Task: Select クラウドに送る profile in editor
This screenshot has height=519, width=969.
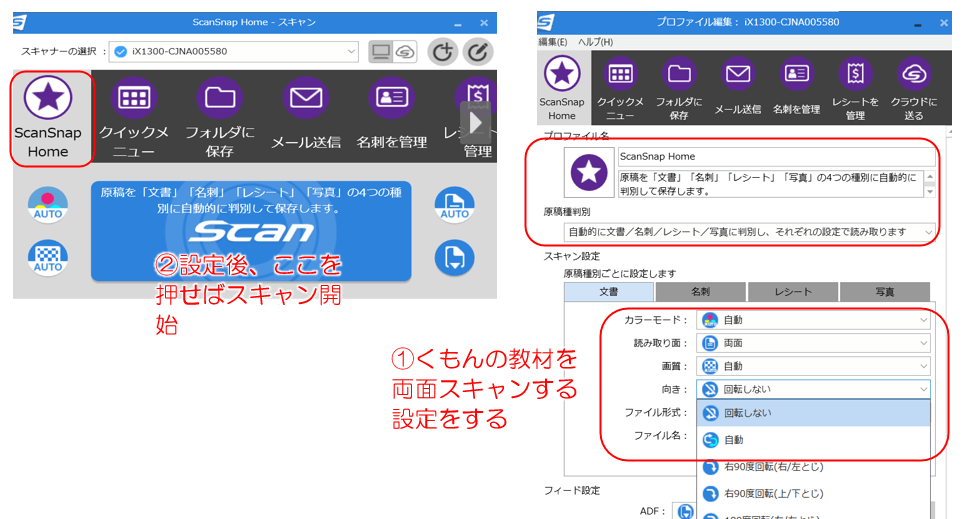Action: [913, 88]
